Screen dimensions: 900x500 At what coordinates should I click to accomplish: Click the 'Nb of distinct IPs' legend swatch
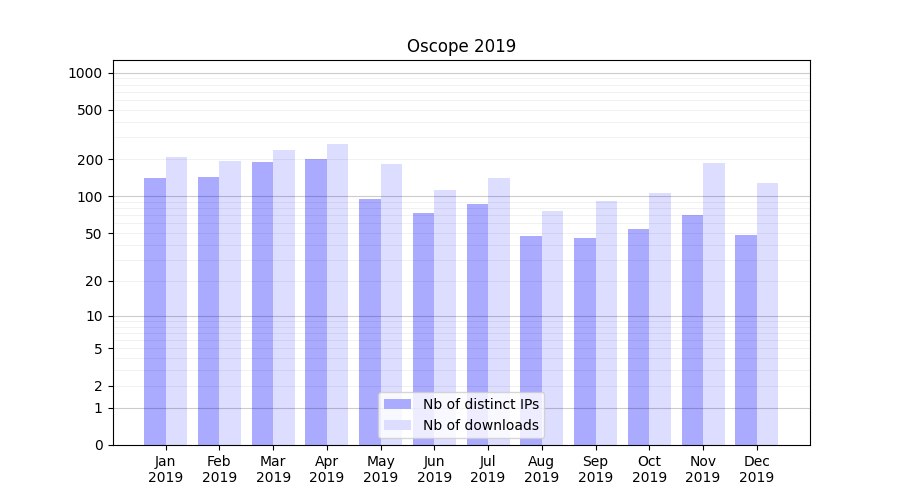tap(397, 404)
